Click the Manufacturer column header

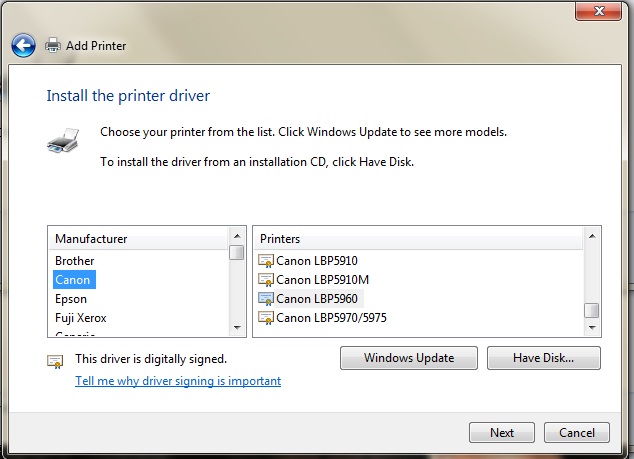[x=139, y=239]
